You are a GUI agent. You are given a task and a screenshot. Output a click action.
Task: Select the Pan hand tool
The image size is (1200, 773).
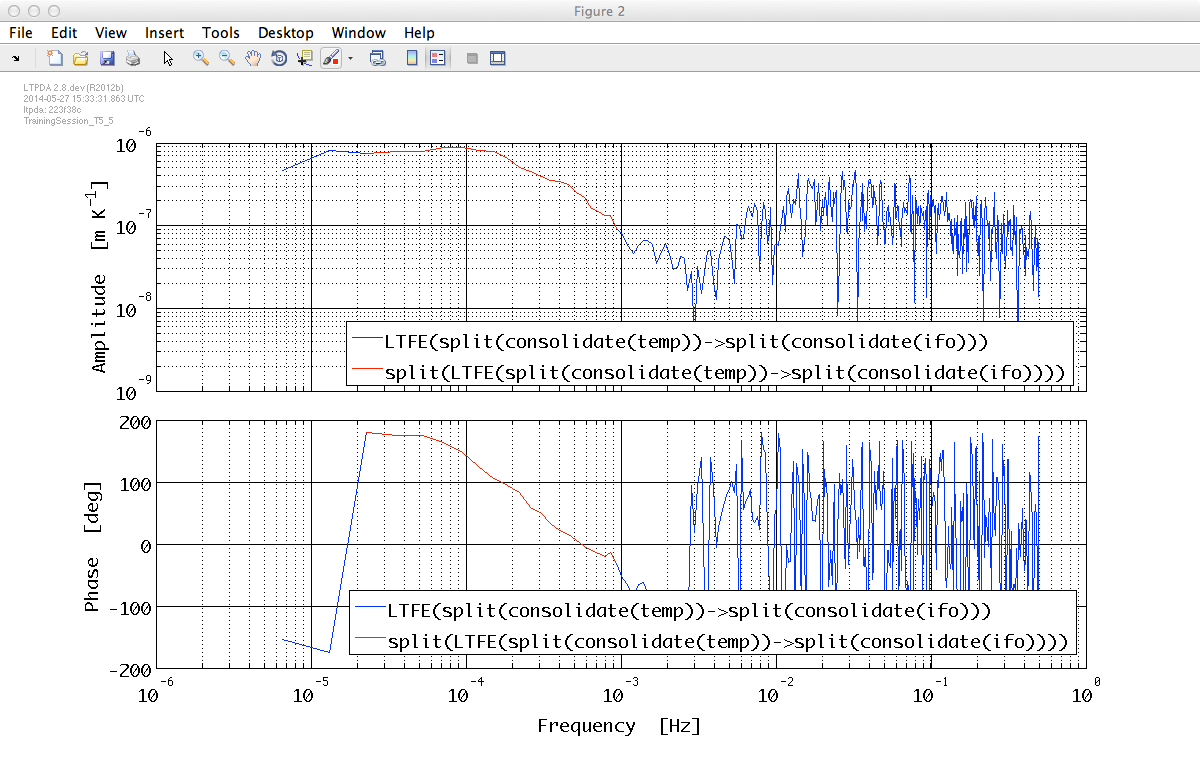pyautogui.click(x=253, y=58)
